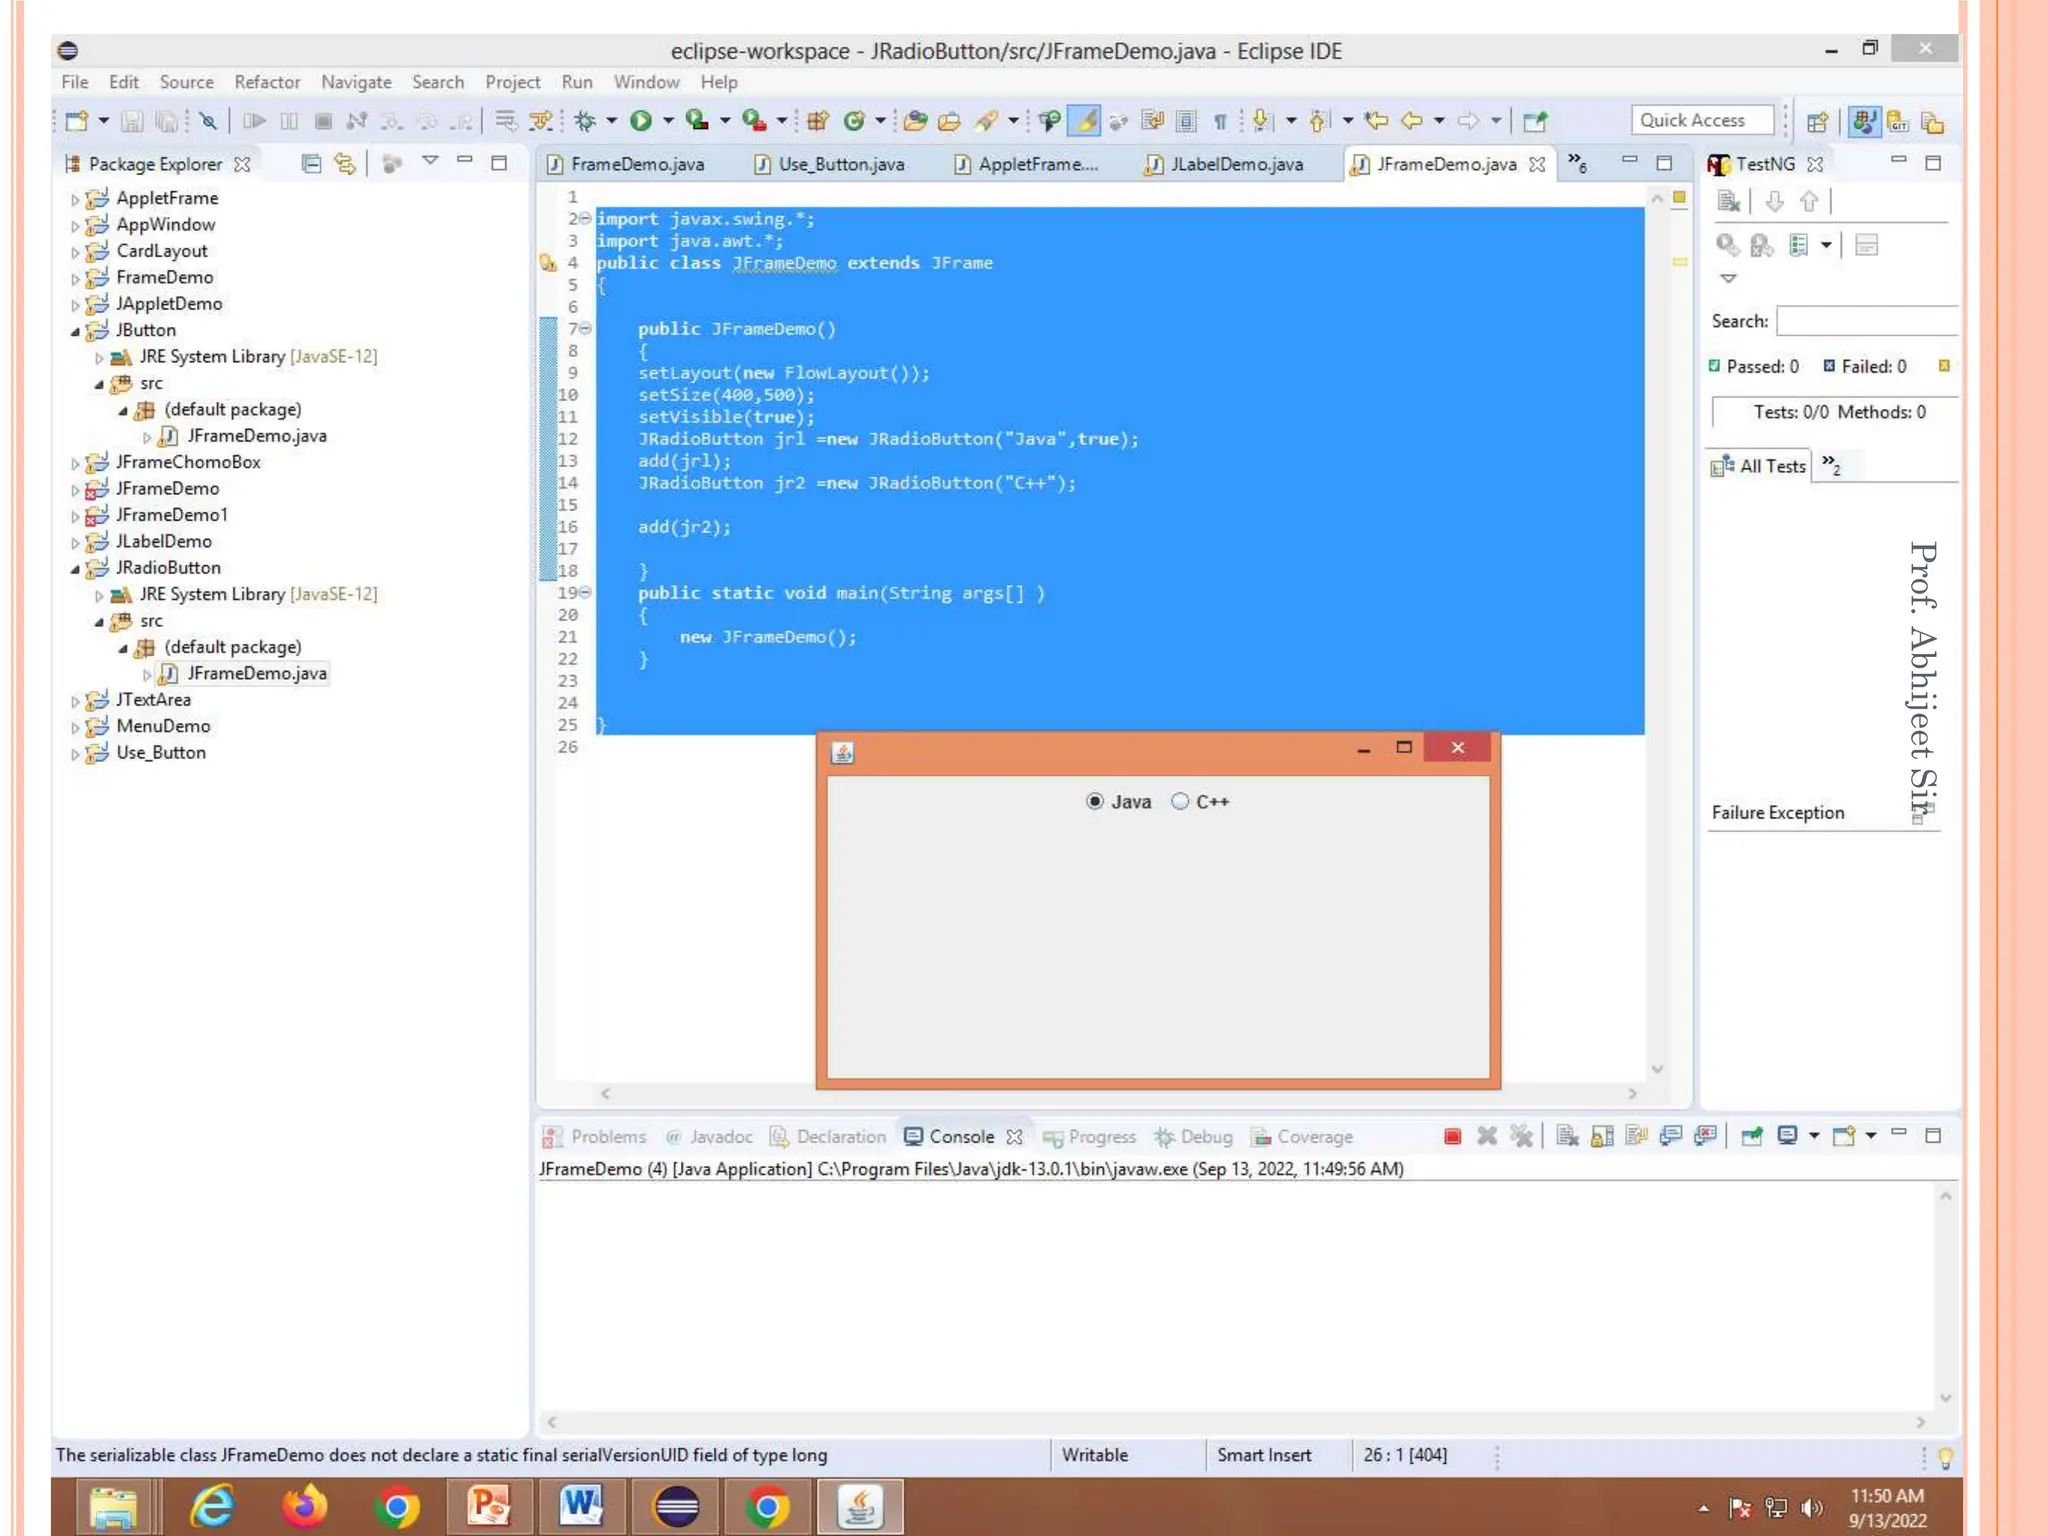The height and width of the screenshot is (1536, 2048).
Task: Click the Quick Access search field
Action: point(1701,120)
